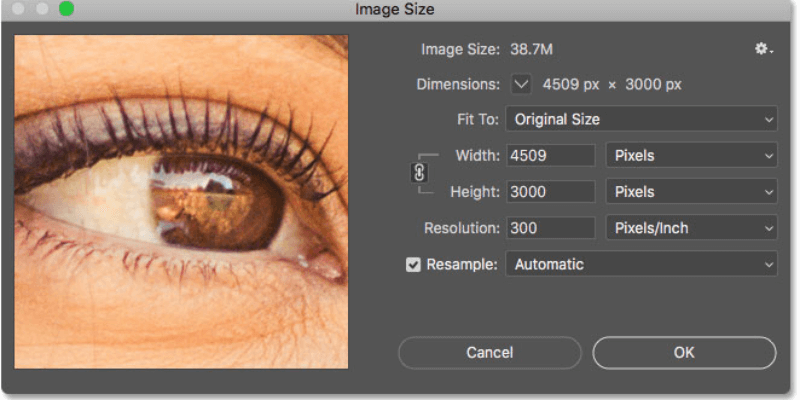Confirm with the OK button
800x400 pixels.
tap(684, 352)
